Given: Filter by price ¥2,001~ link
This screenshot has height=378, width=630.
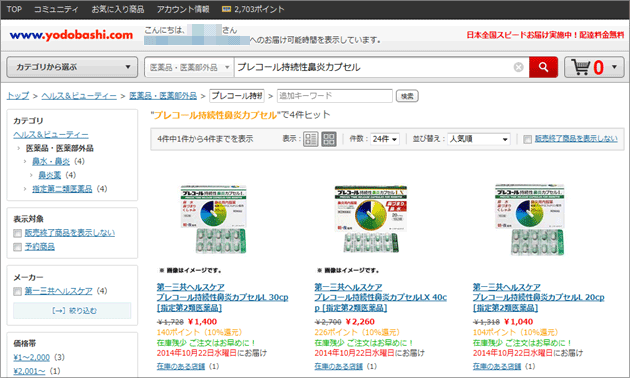Looking at the screenshot, I should [x=29, y=371].
